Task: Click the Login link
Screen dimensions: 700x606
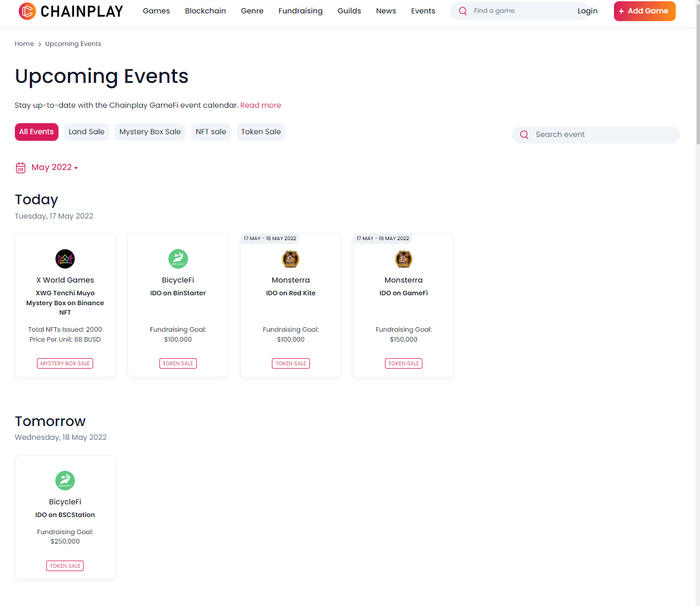Action: (x=588, y=11)
